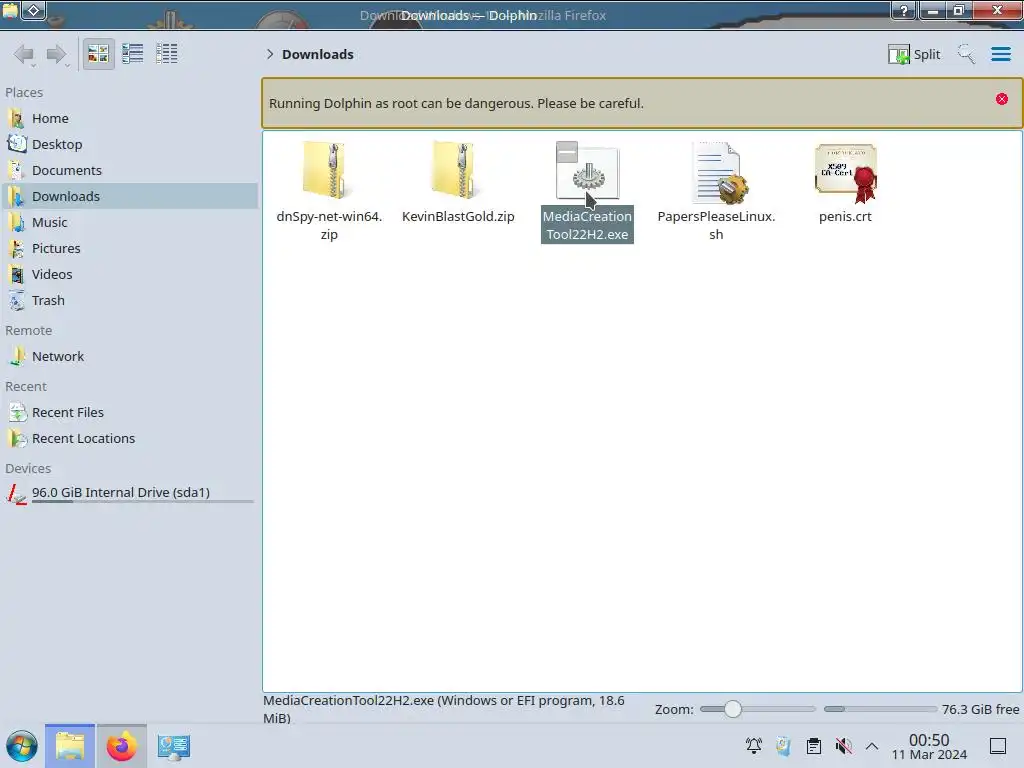The width and height of the screenshot is (1024, 768).
Task: Open Desktop in Places
Action: [129, 144]
